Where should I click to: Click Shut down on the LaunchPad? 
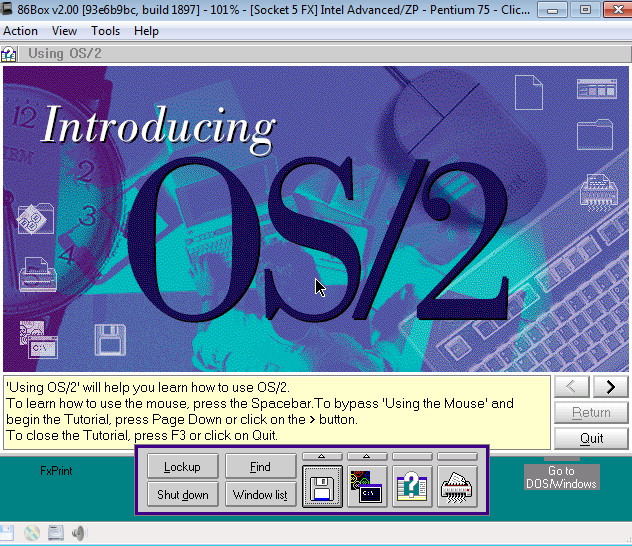183,494
